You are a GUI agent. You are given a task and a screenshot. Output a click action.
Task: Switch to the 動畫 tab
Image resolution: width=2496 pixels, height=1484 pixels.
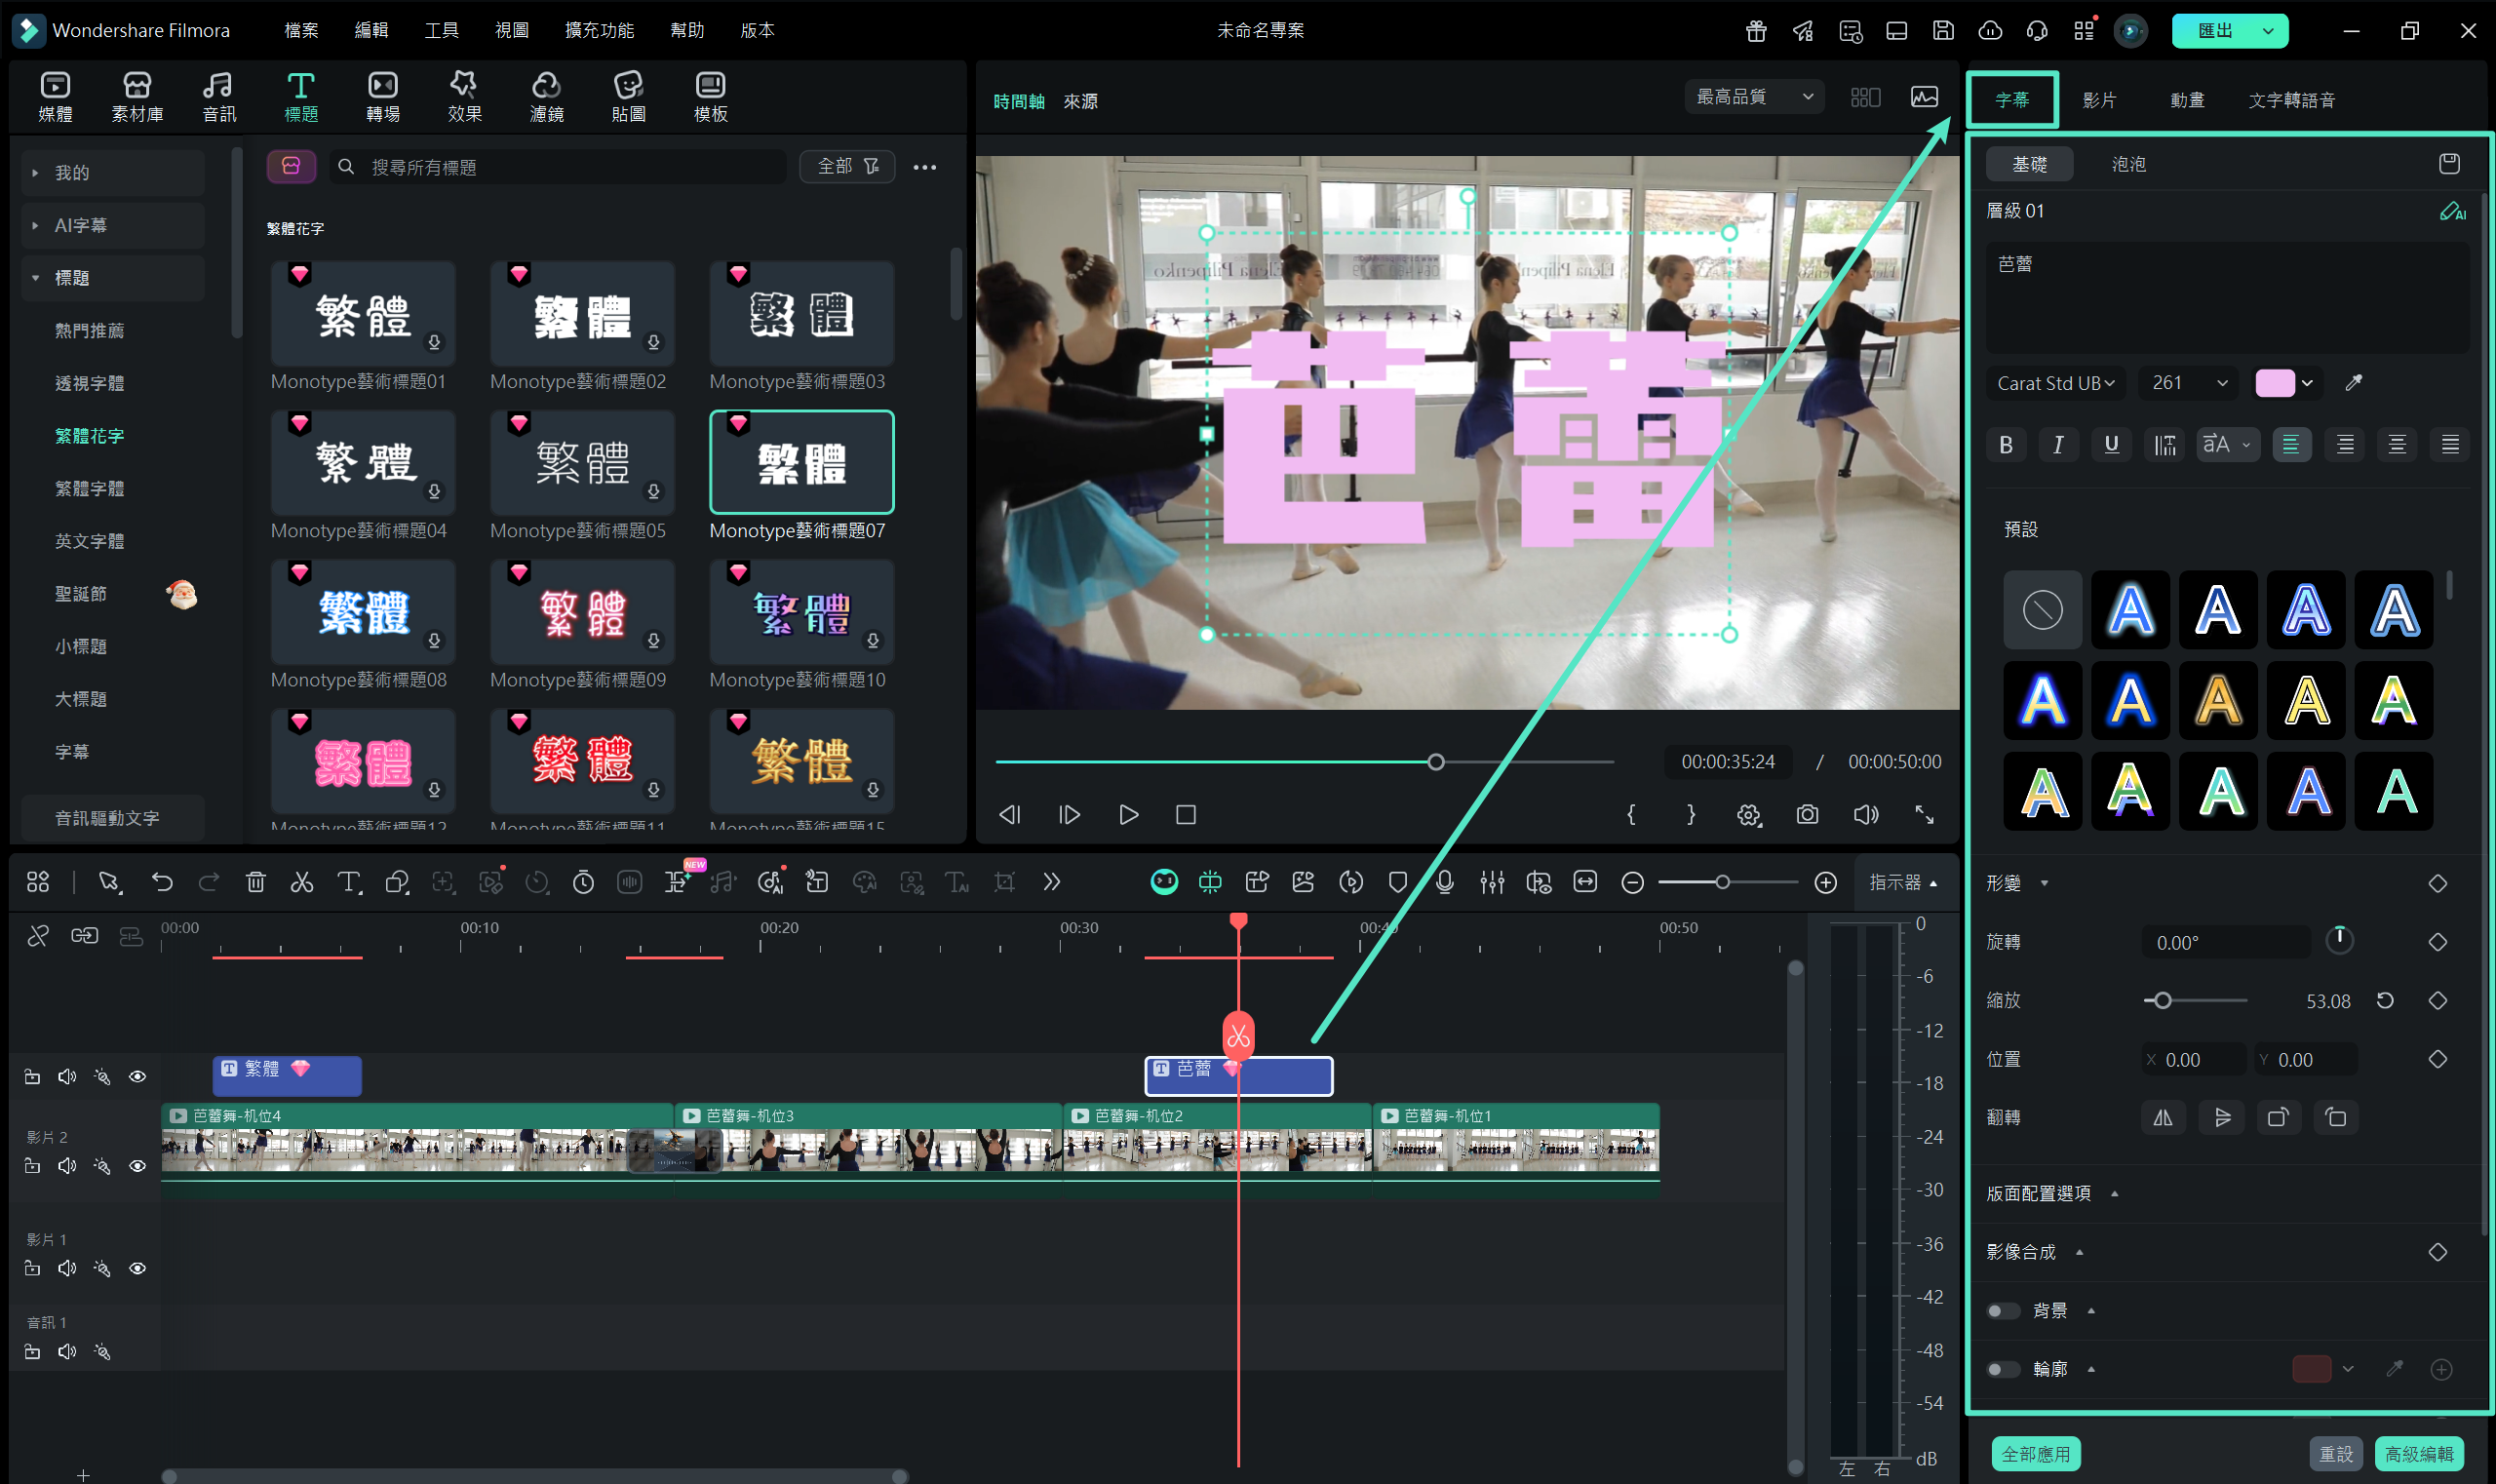point(2186,100)
